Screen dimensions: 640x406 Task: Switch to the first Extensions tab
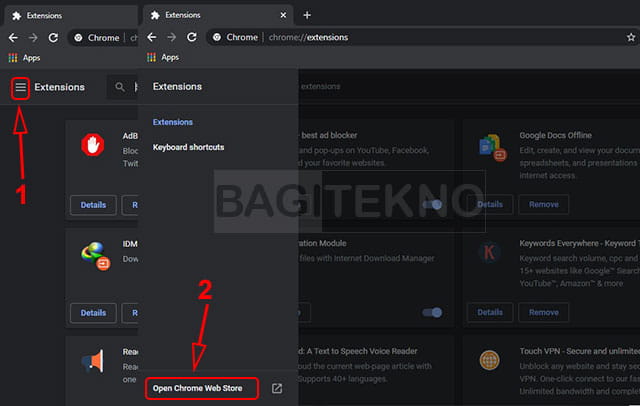tap(70, 16)
